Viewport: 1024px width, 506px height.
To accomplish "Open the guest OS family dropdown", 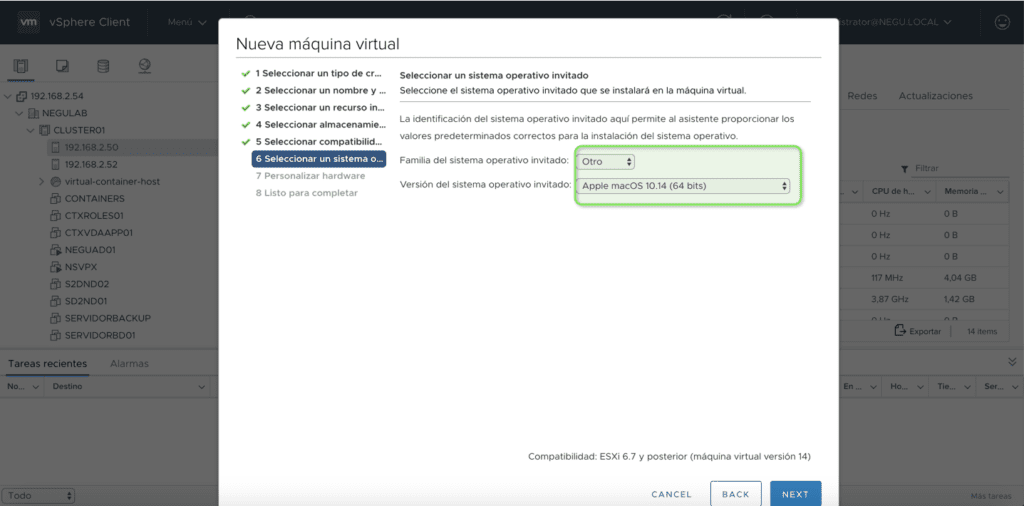I will pyautogui.click(x=605, y=161).
